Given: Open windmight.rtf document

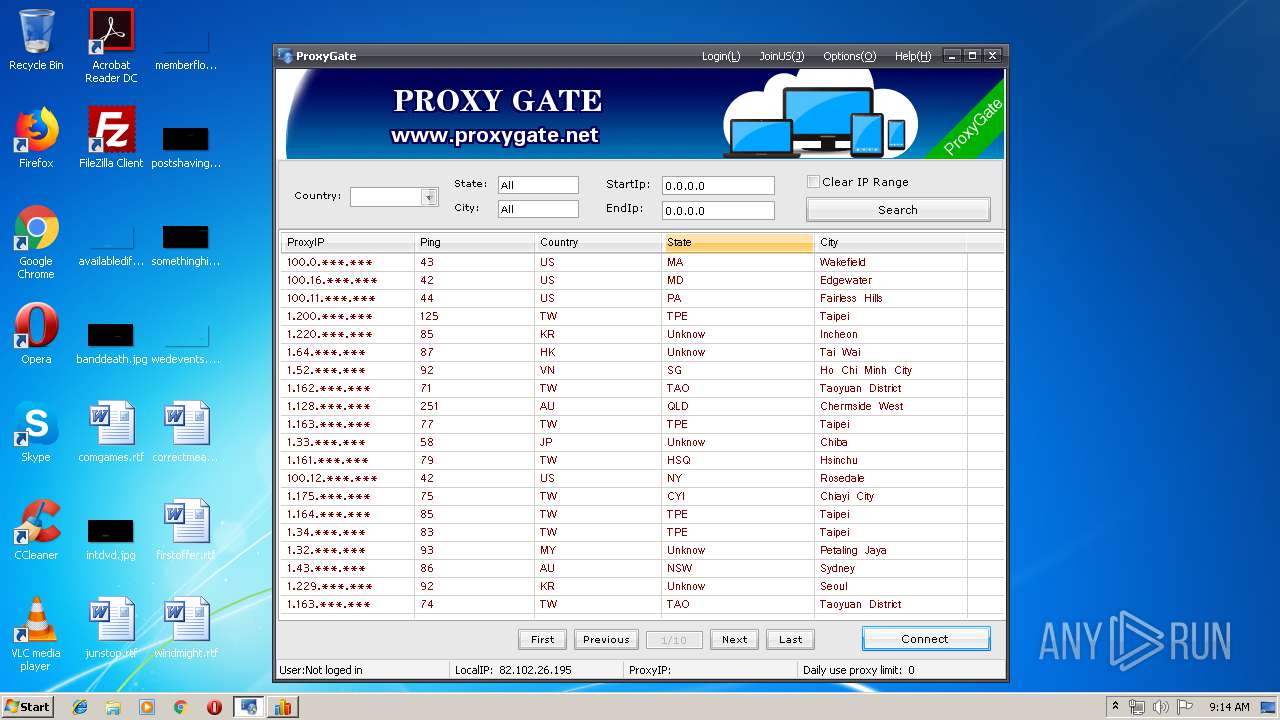Looking at the screenshot, I should point(186,628).
